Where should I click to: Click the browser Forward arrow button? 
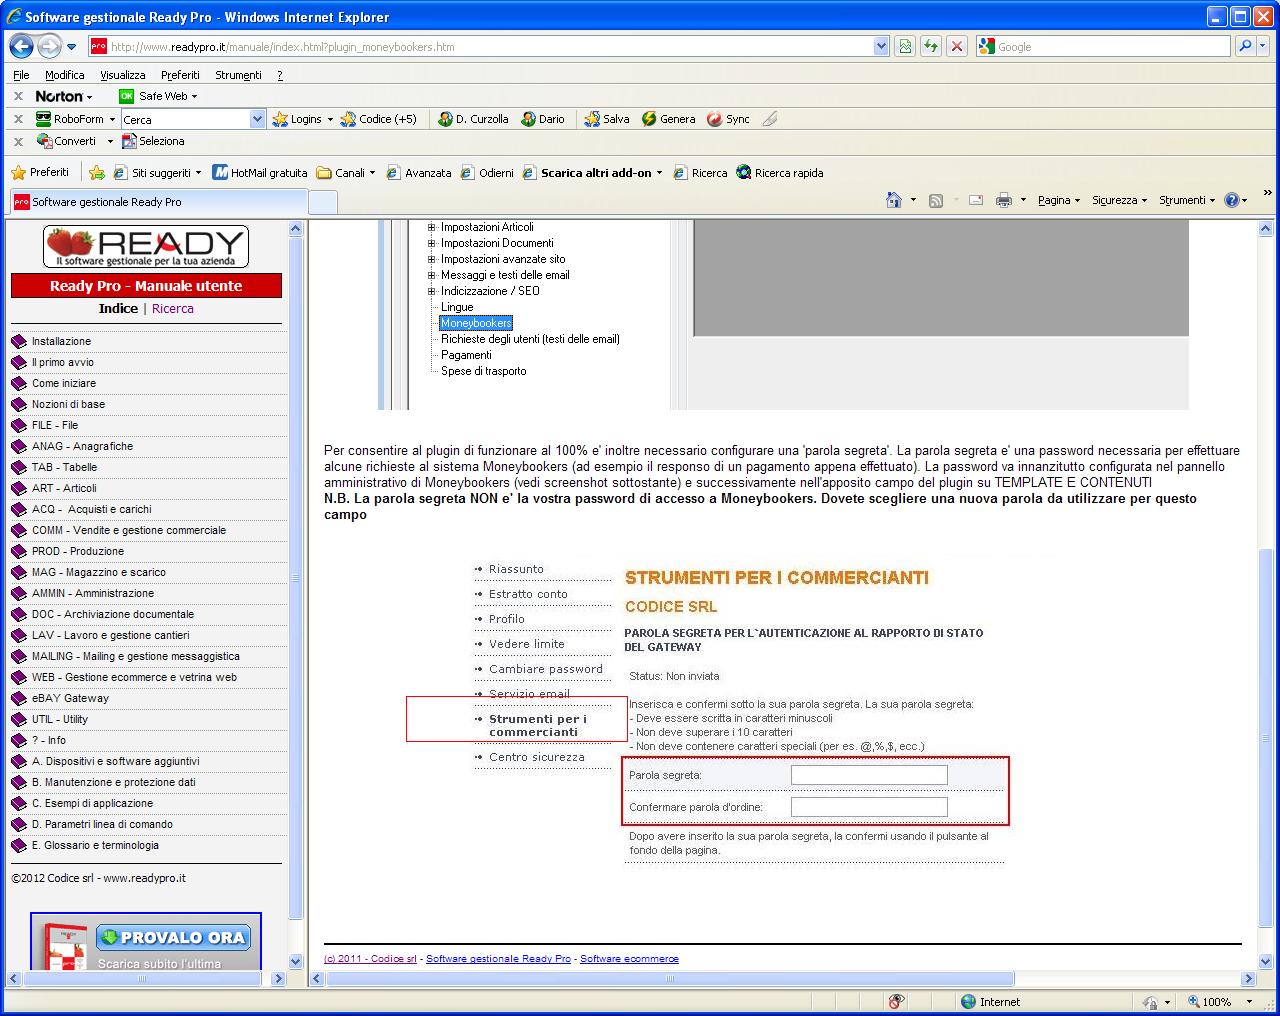48,46
